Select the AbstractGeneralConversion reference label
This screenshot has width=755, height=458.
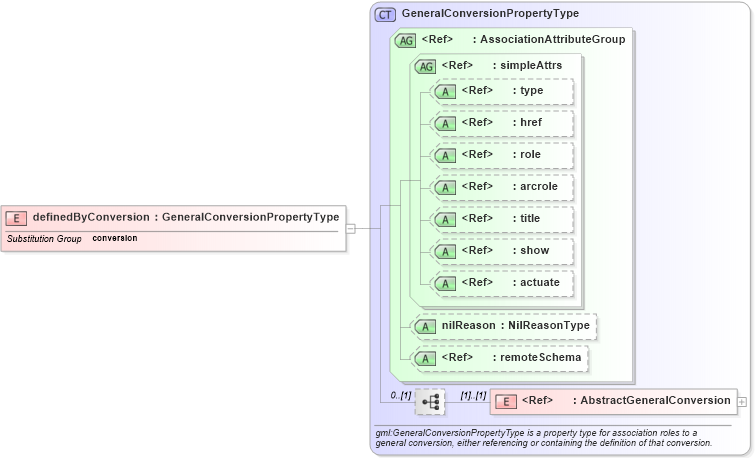tap(655, 400)
